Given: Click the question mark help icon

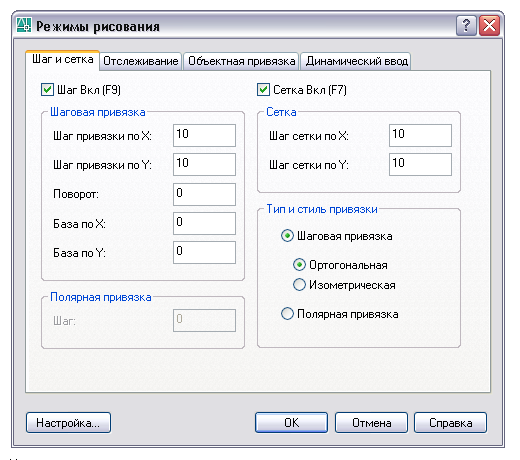Looking at the screenshot, I should point(466,25).
